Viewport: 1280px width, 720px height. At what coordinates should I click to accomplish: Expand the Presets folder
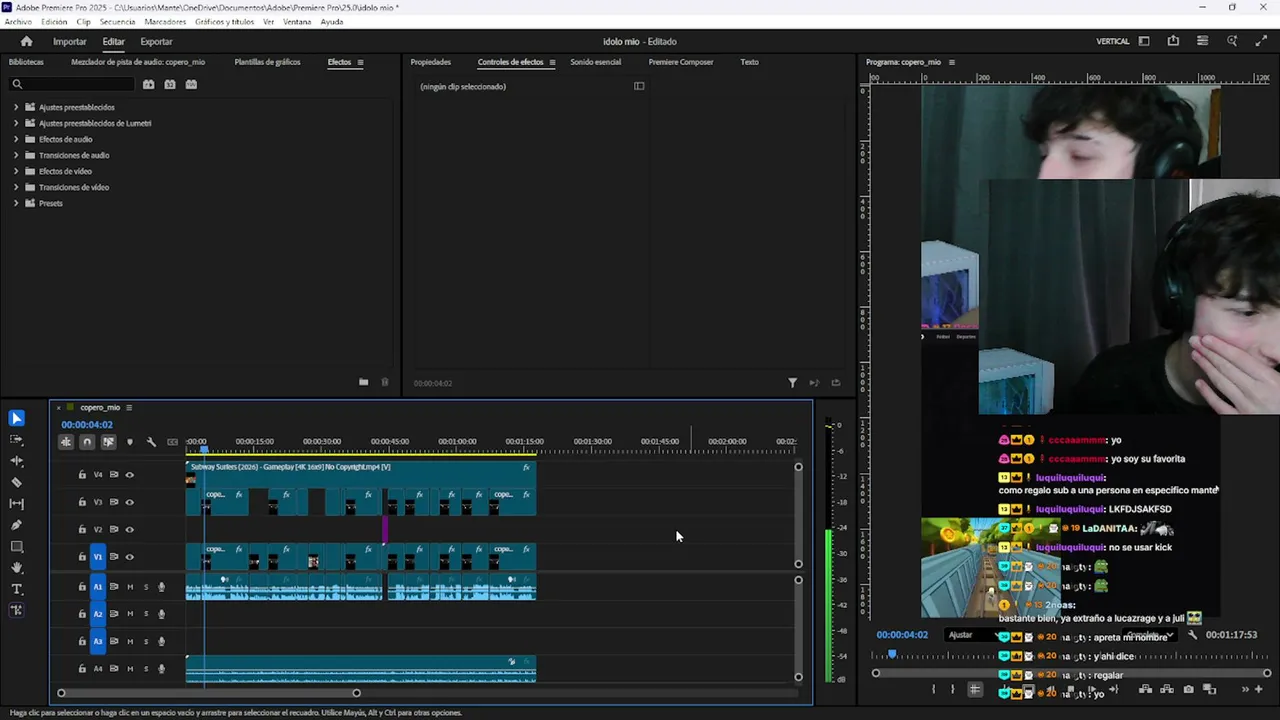(16, 203)
